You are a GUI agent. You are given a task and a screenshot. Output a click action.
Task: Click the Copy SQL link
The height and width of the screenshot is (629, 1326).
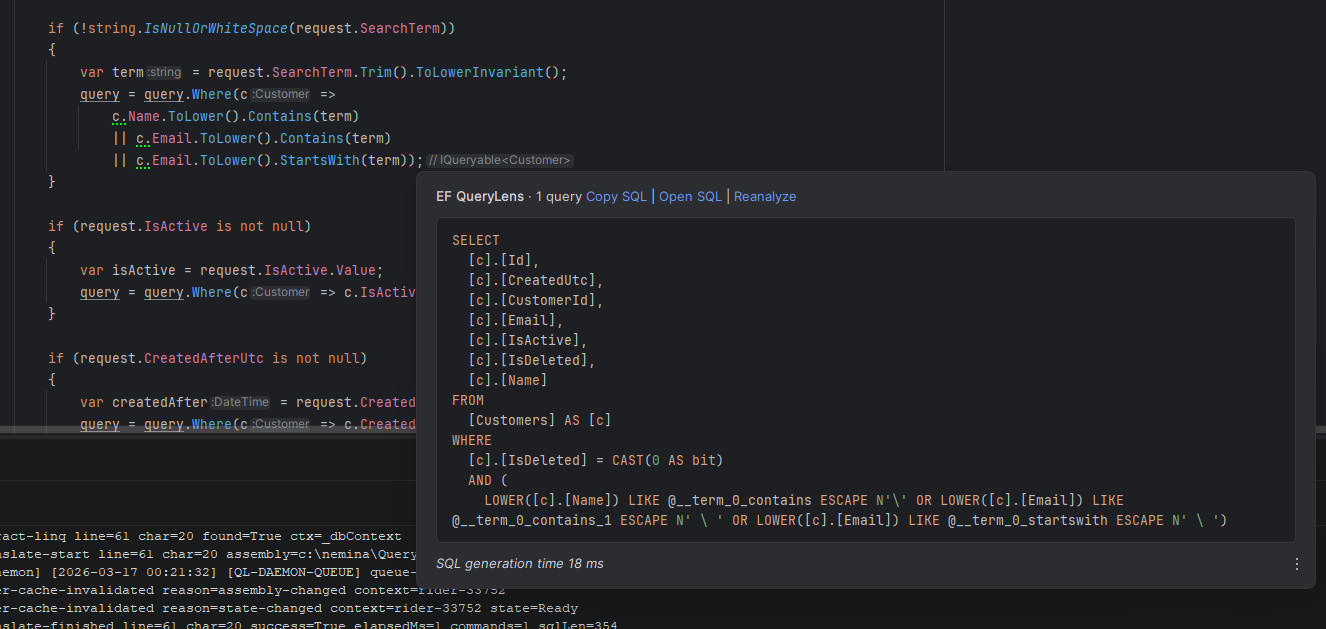616,197
